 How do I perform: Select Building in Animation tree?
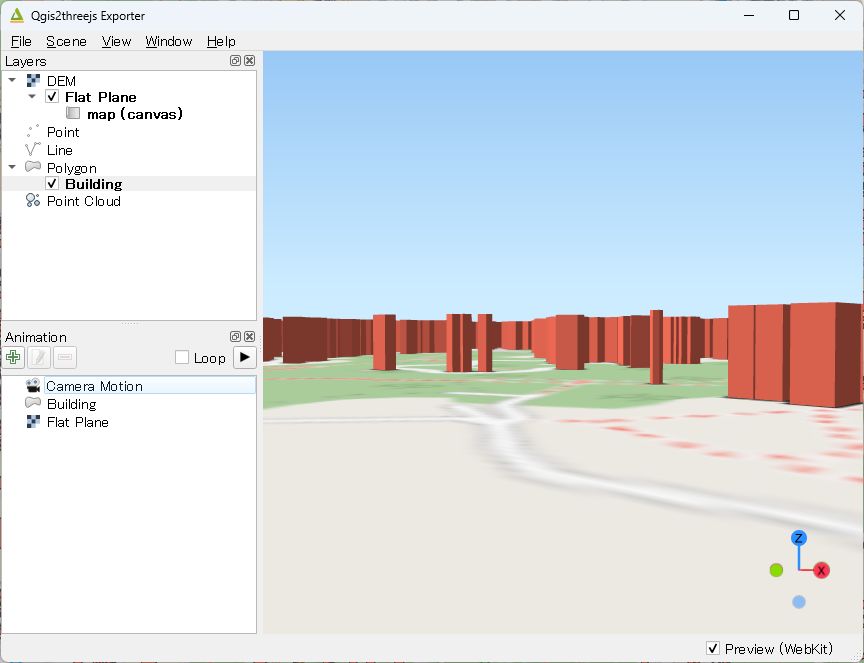coord(72,404)
